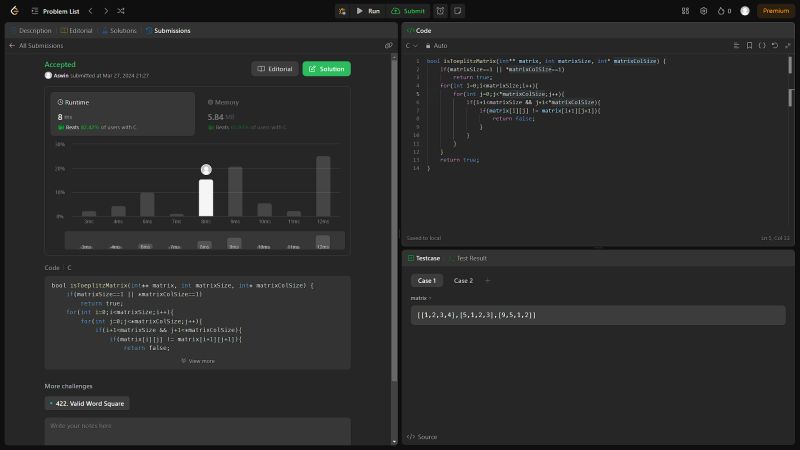Open the layout manager icon

point(685,11)
